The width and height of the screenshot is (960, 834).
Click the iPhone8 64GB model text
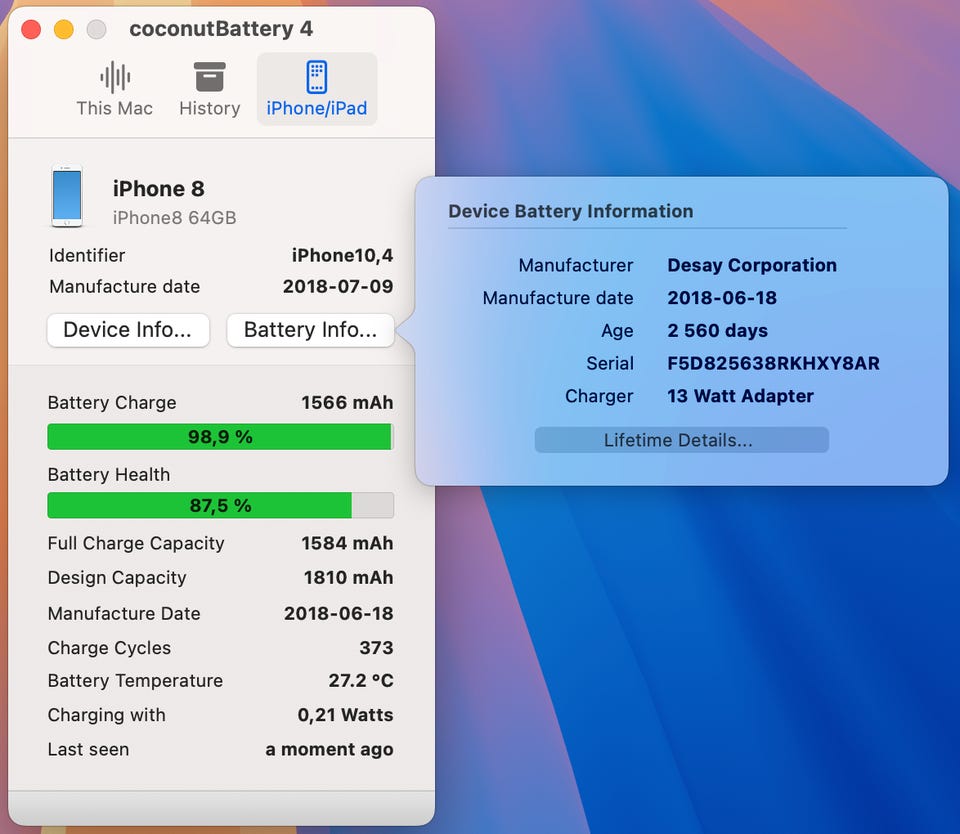(x=174, y=218)
